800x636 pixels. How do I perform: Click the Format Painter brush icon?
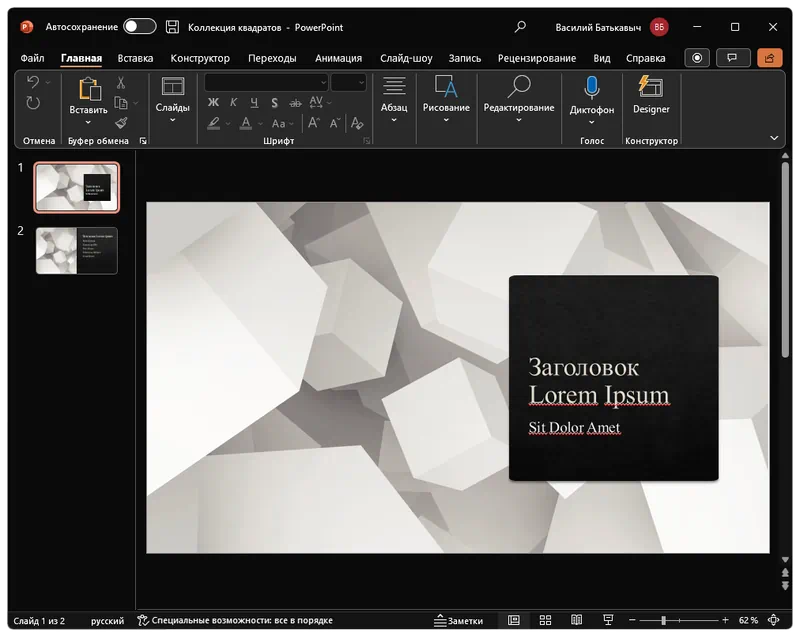point(121,123)
